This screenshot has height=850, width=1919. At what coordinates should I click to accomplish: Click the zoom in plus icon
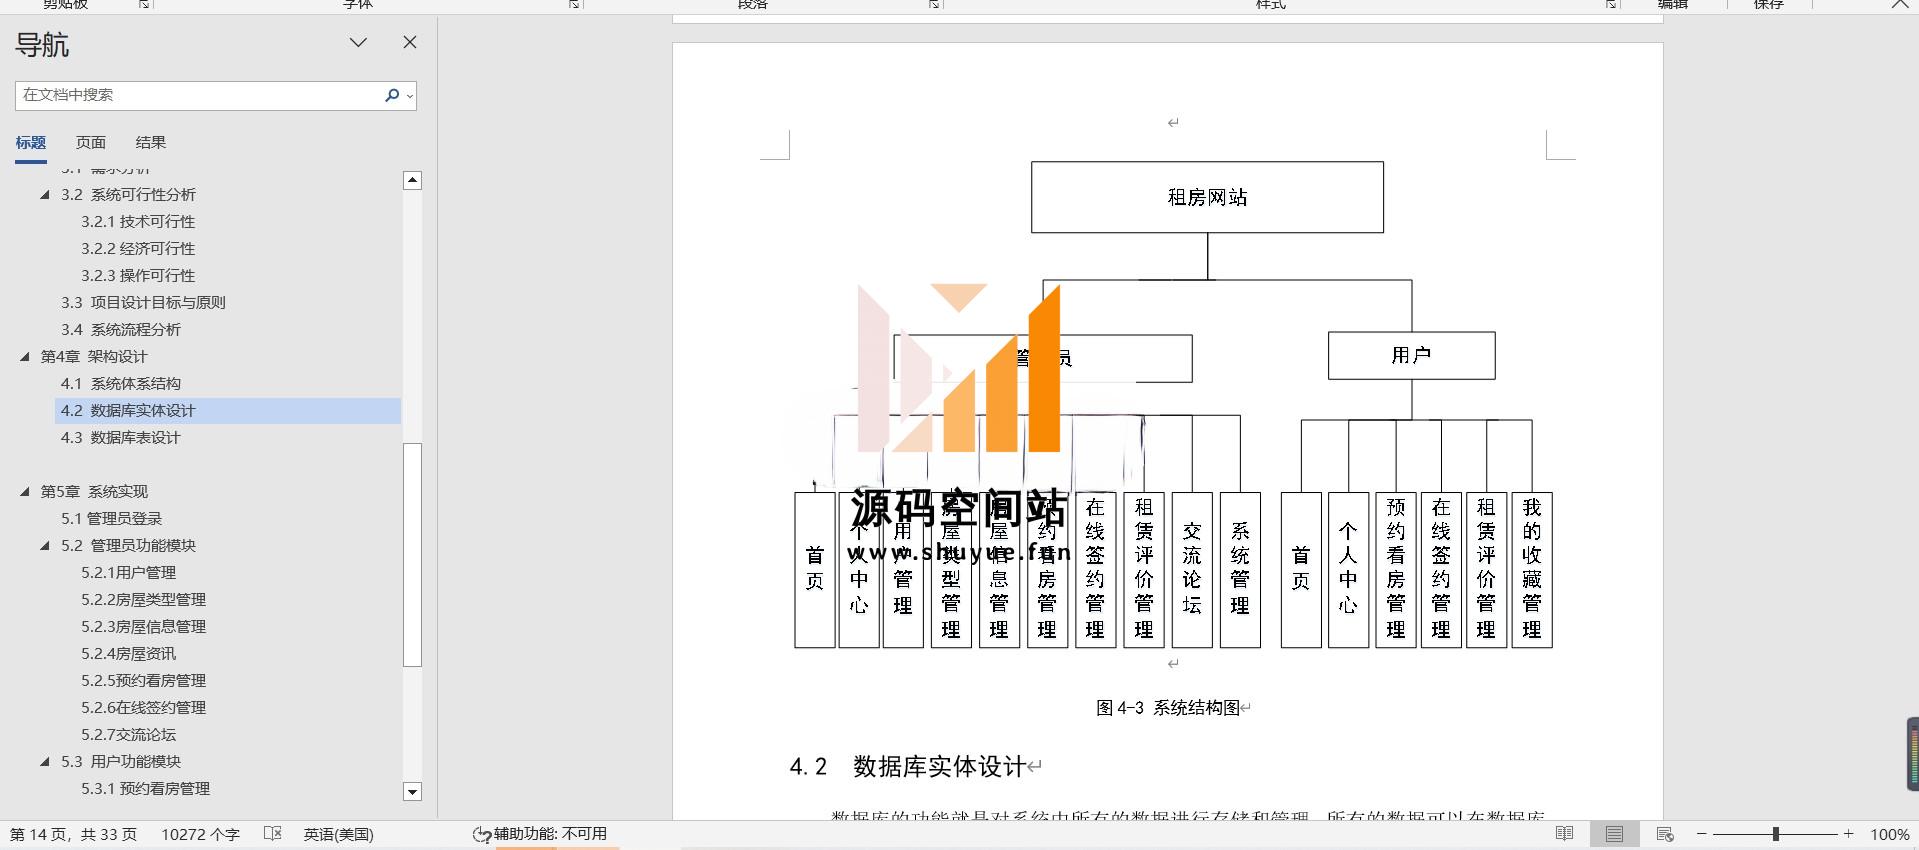point(1849,834)
